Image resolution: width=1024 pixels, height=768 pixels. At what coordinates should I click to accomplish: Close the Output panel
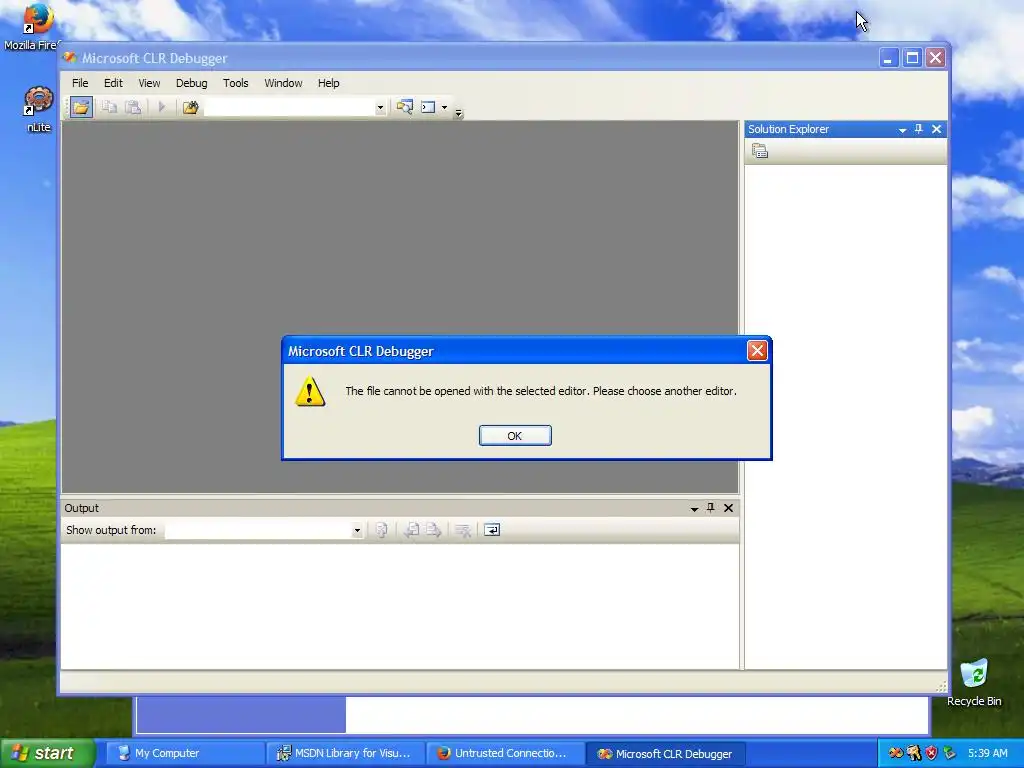tap(728, 507)
